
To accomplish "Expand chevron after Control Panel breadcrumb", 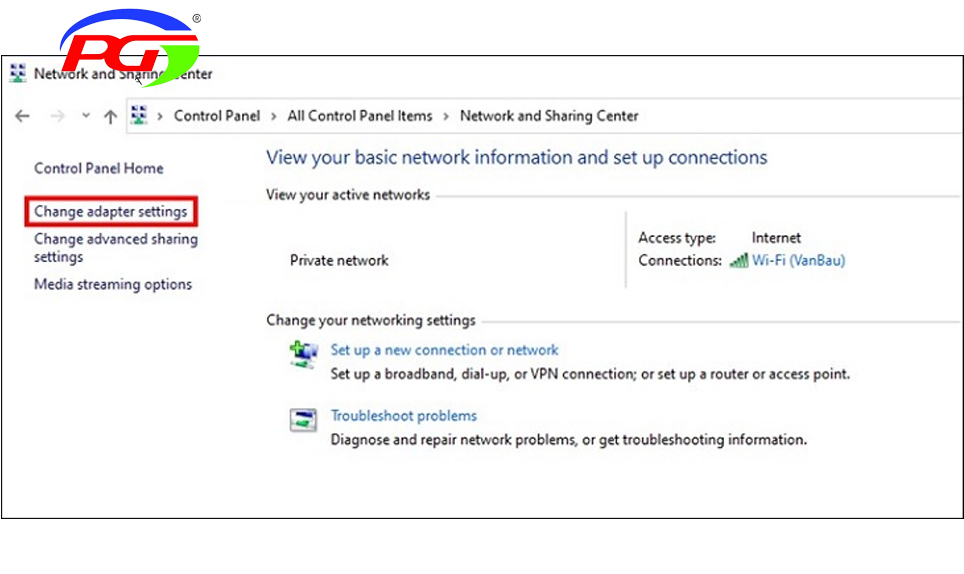I will click(274, 116).
